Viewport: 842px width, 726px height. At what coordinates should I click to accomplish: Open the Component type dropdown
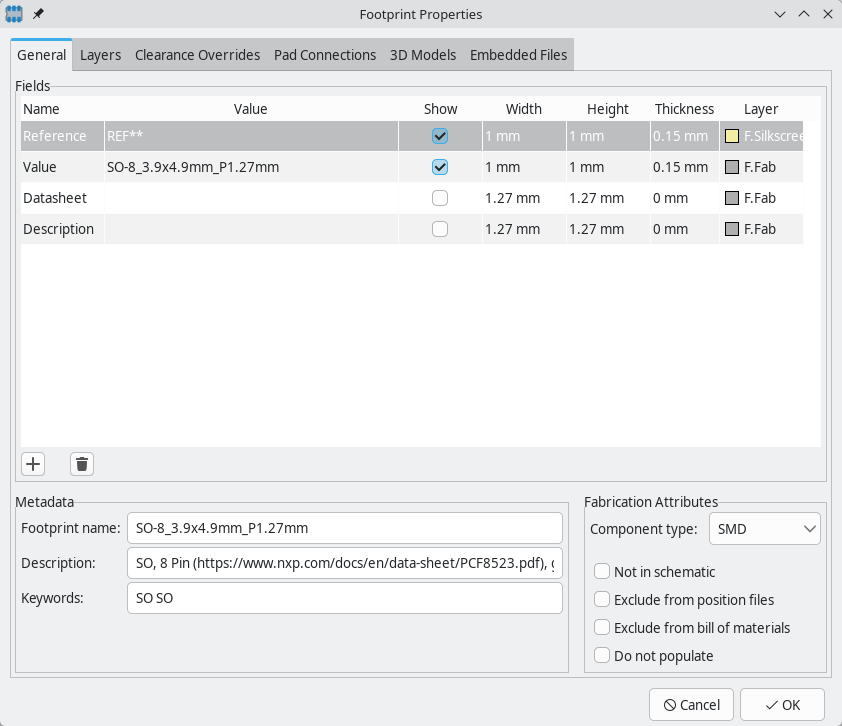764,528
